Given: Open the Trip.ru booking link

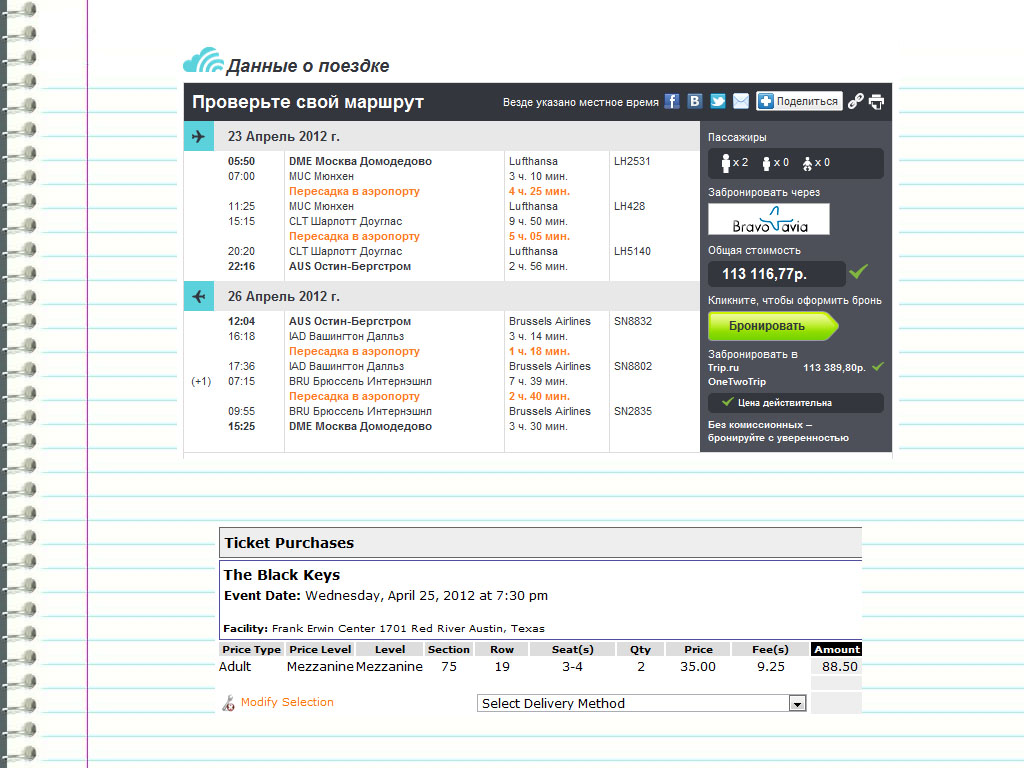Looking at the screenshot, I should [723, 368].
